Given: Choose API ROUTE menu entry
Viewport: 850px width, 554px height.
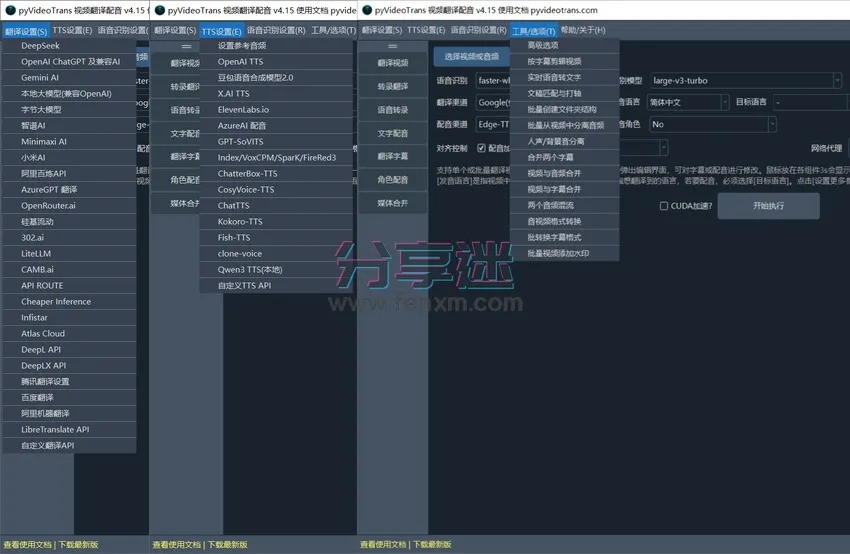Looking at the screenshot, I should (x=69, y=286).
